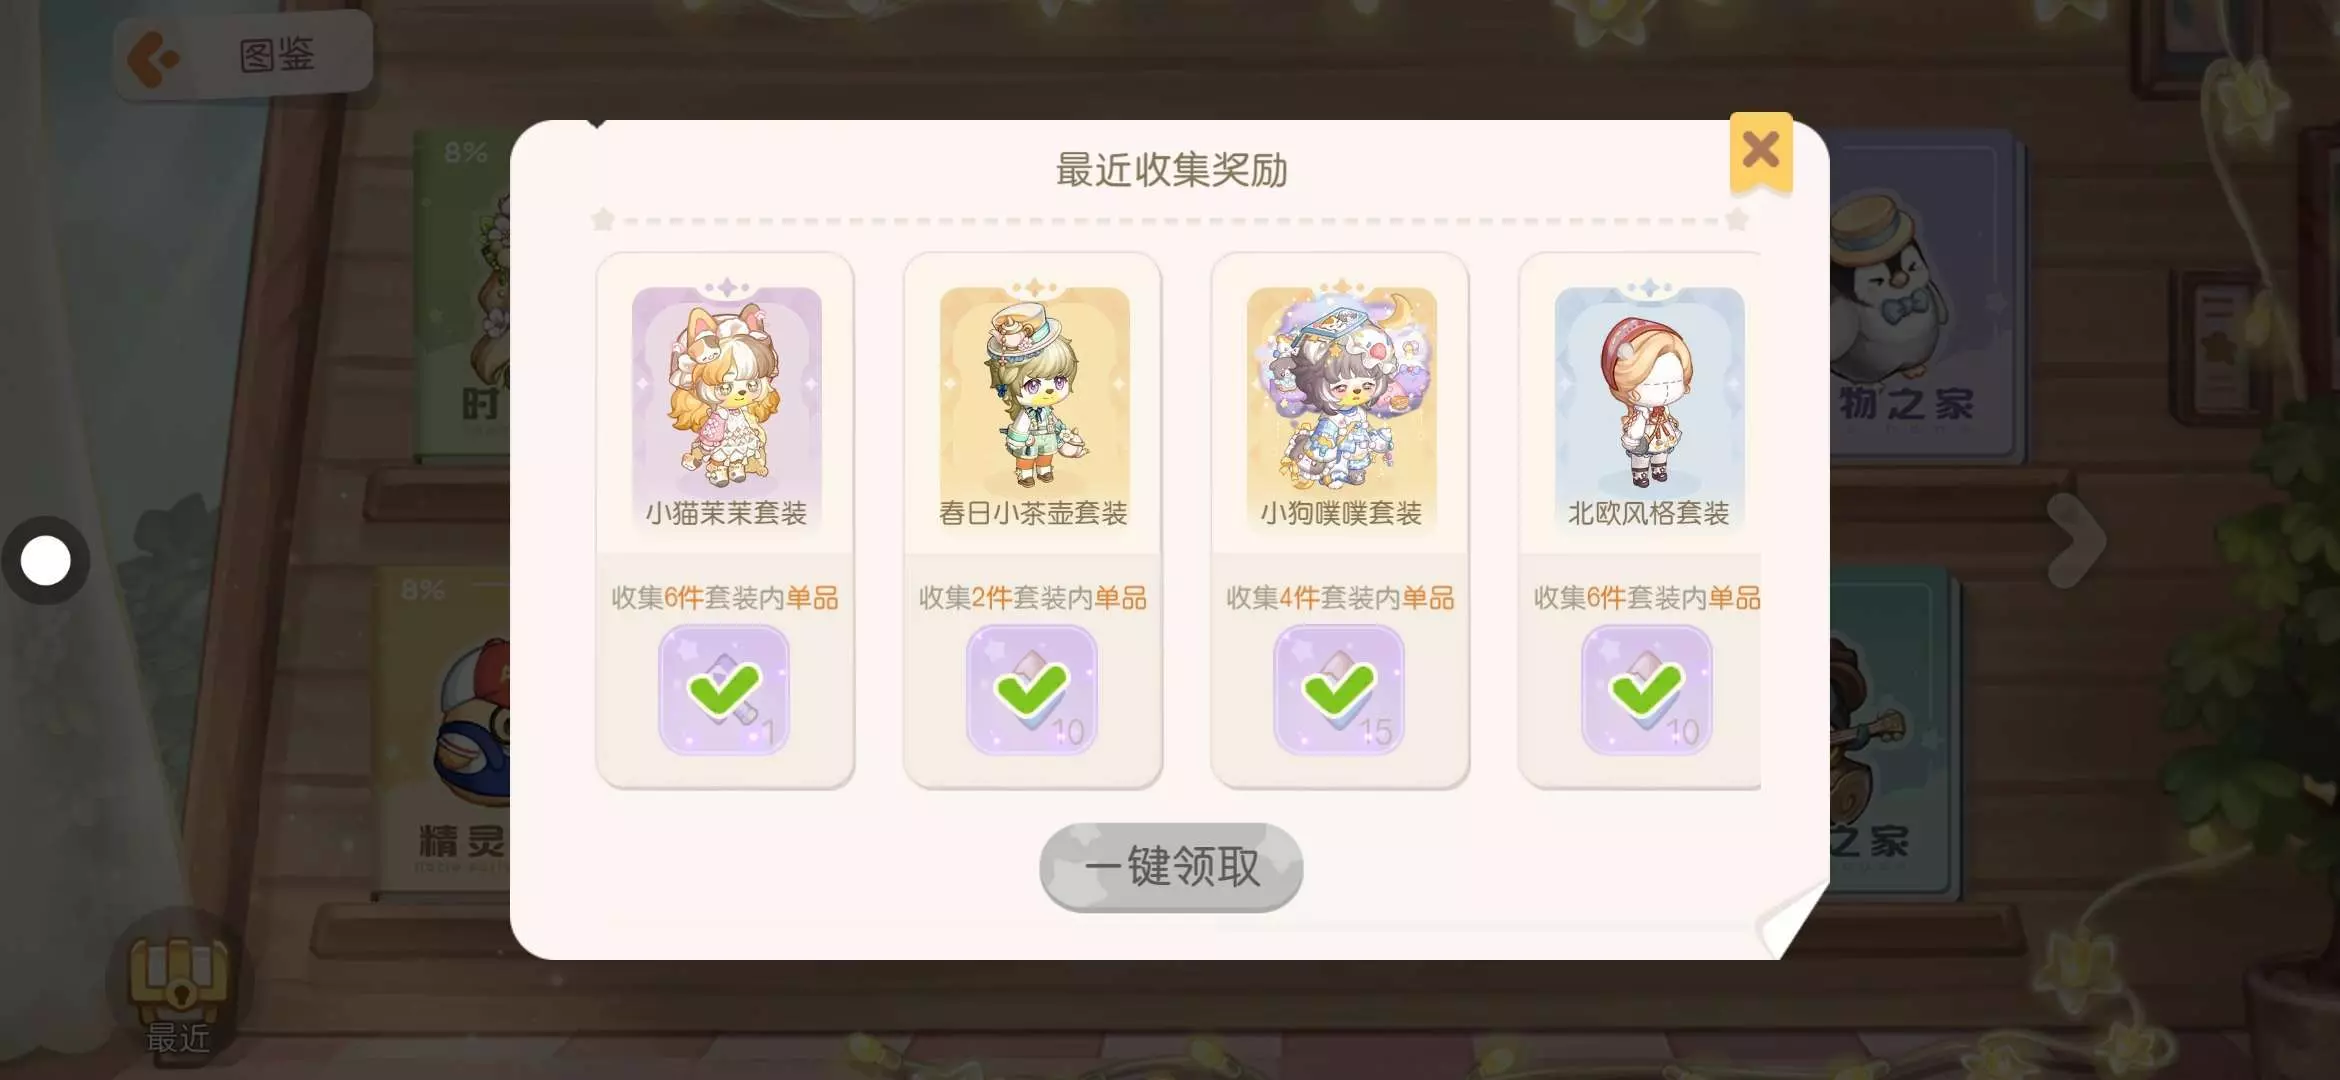Tap the white floating assistive circle button
Screen dimensions: 2340x1080
[46, 560]
